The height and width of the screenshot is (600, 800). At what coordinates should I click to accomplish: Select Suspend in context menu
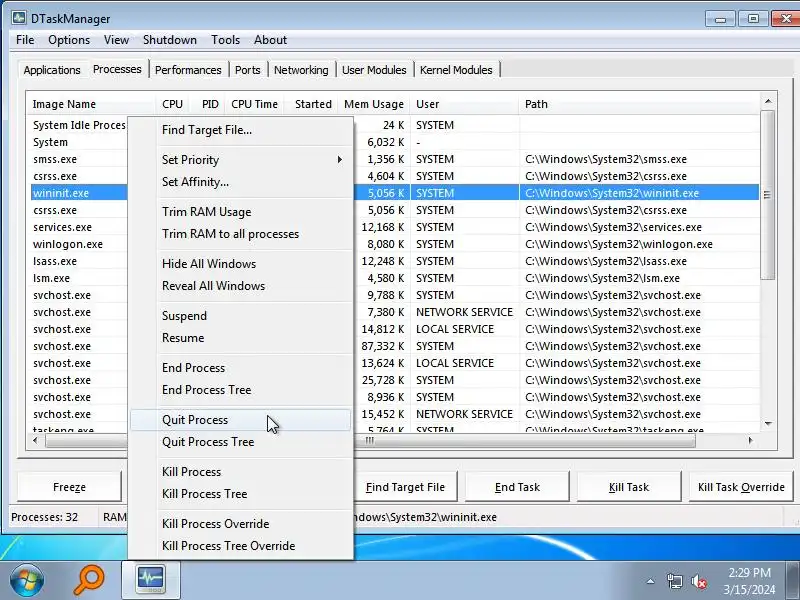tap(241, 316)
